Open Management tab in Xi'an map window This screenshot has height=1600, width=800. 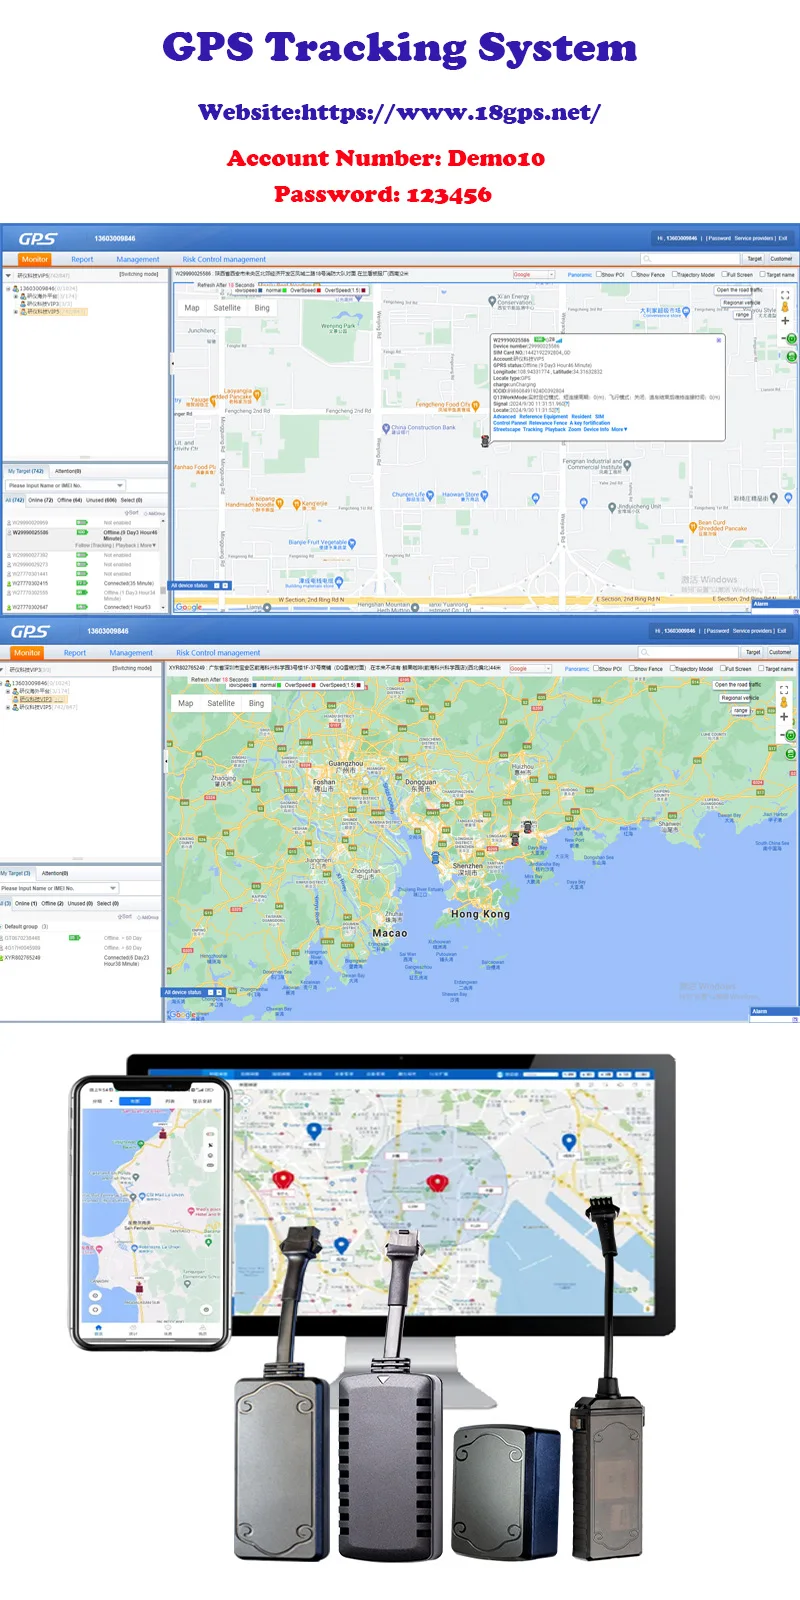pos(138,259)
